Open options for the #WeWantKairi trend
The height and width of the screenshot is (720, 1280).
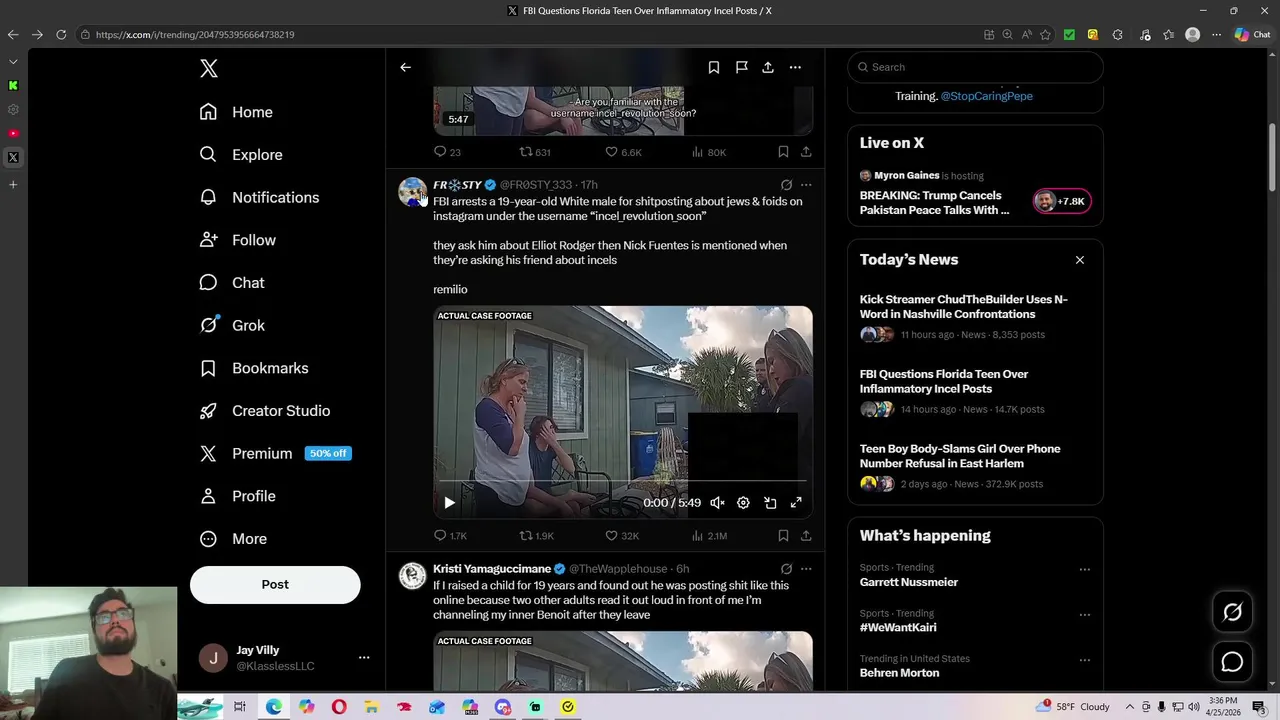[x=1084, y=615]
